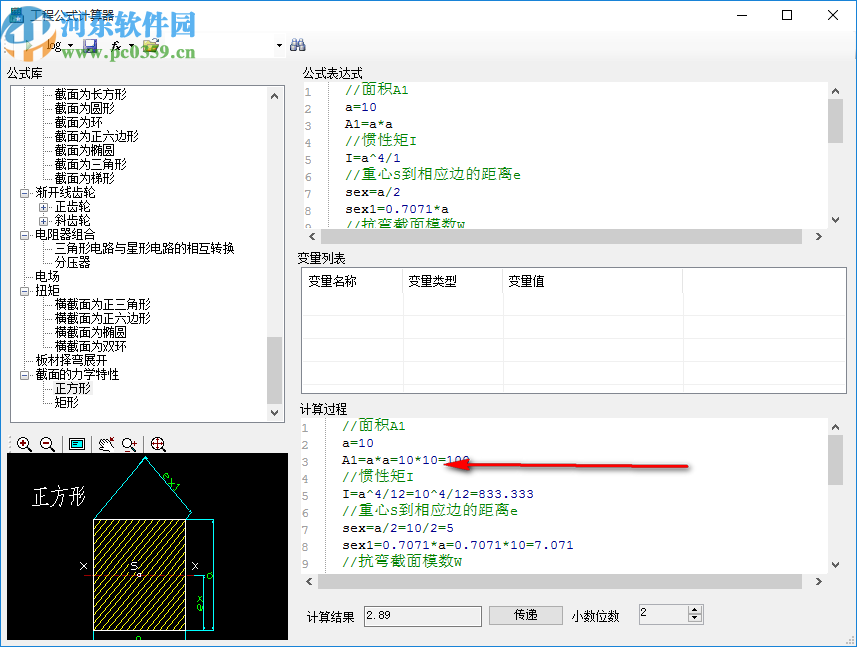Viewport: 857px width, 647px height.
Task: Open the dropdown arrow beside log
Action: pos(71,46)
